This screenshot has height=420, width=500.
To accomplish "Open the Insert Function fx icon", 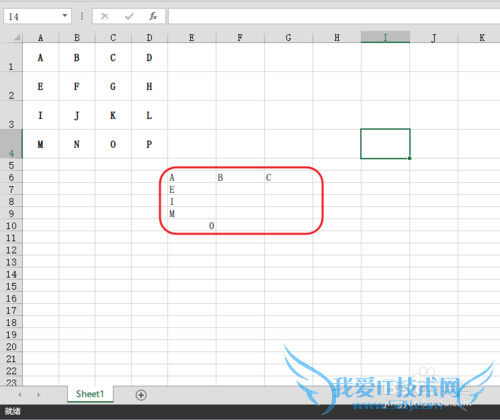I will (x=153, y=16).
